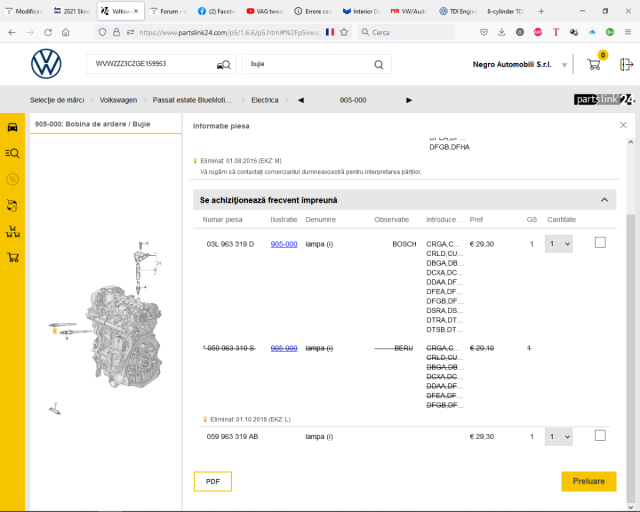The image size is (640, 512).
Task: Click the Electrica breadcrumb
Action: 264,100
